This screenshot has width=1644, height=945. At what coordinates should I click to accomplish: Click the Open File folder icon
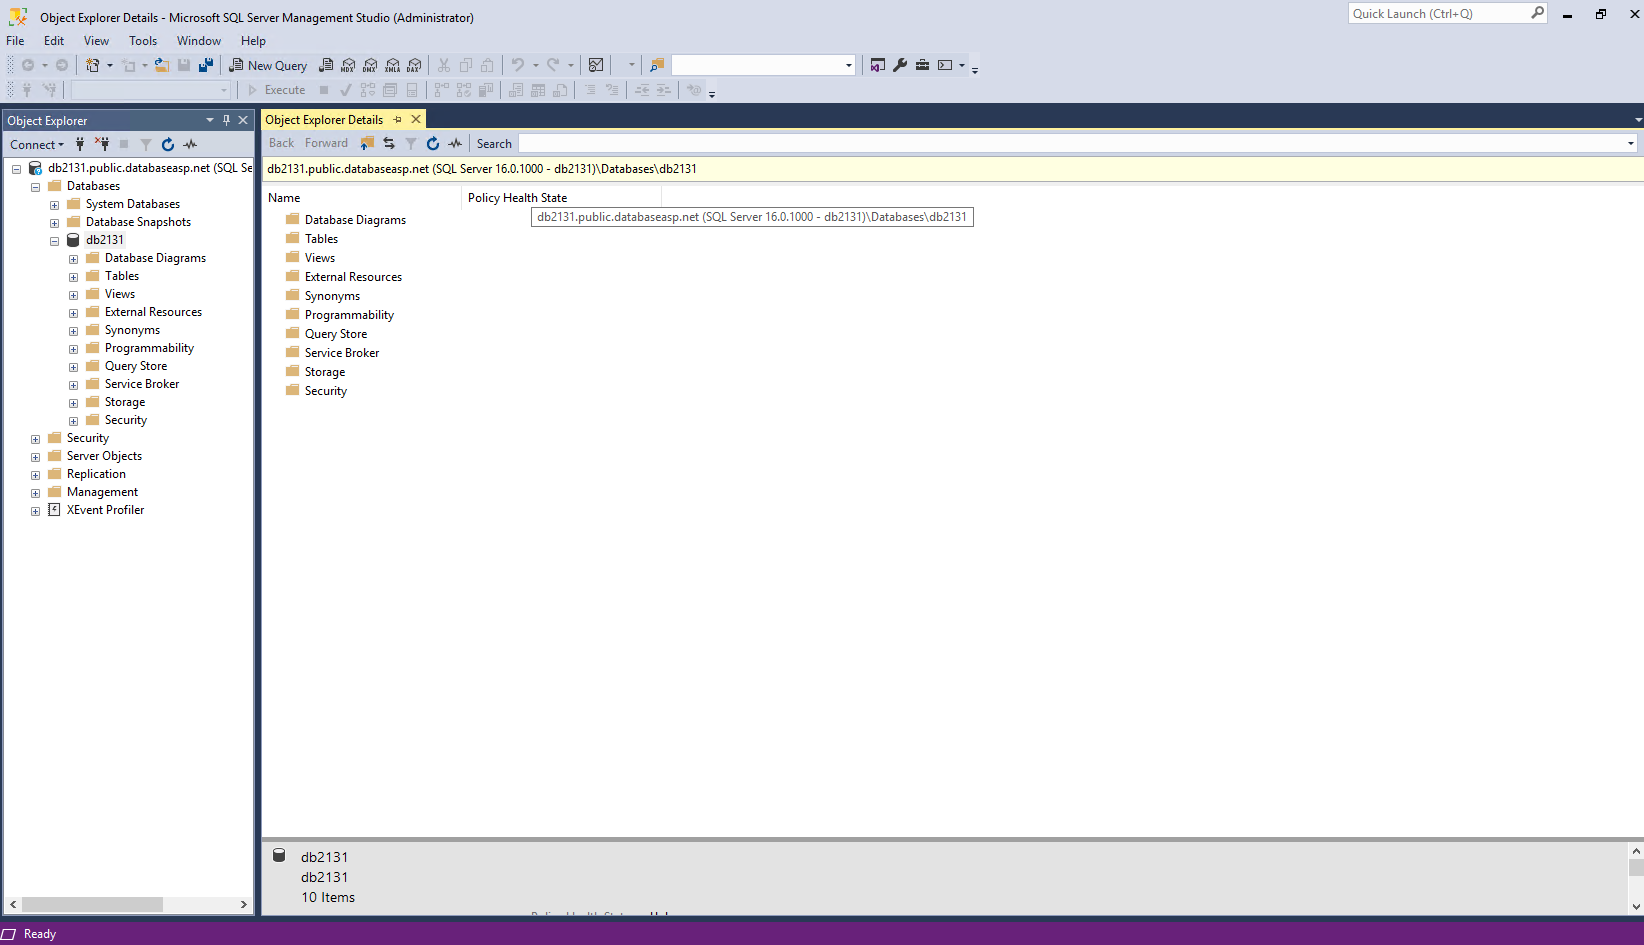pos(162,65)
